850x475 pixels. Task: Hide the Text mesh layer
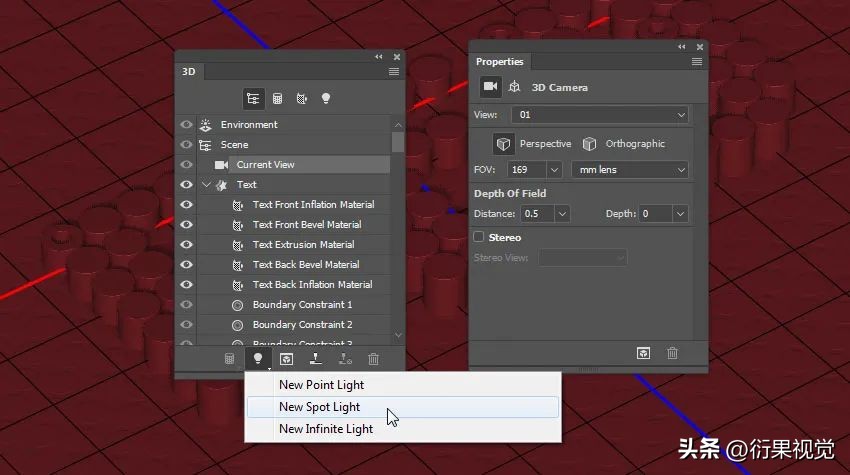pos(186,185)
